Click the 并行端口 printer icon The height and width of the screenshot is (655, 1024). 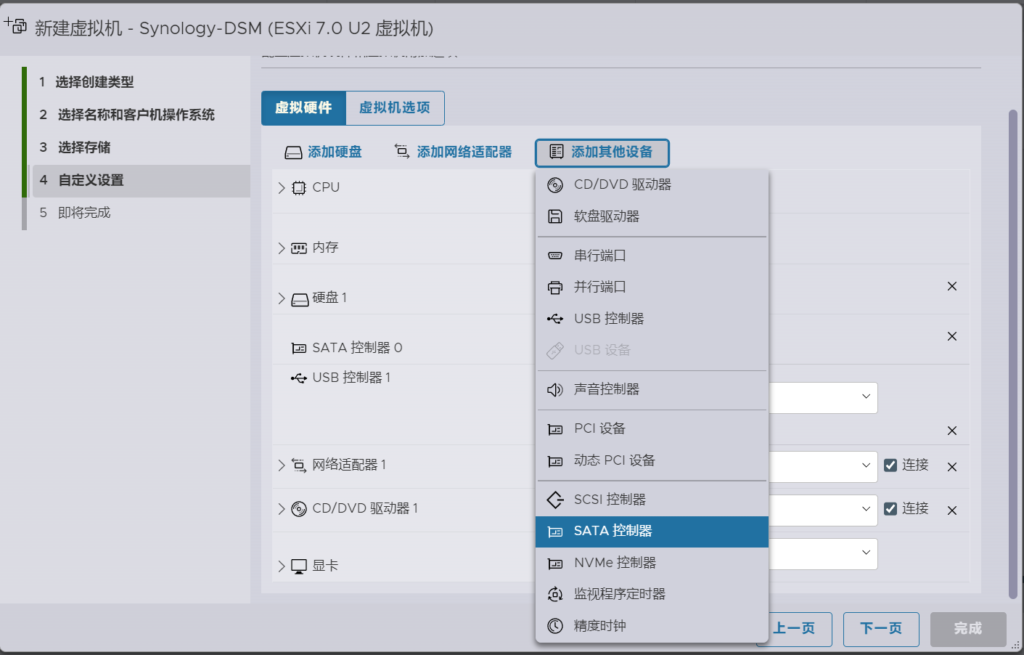(x=554, y=287)
